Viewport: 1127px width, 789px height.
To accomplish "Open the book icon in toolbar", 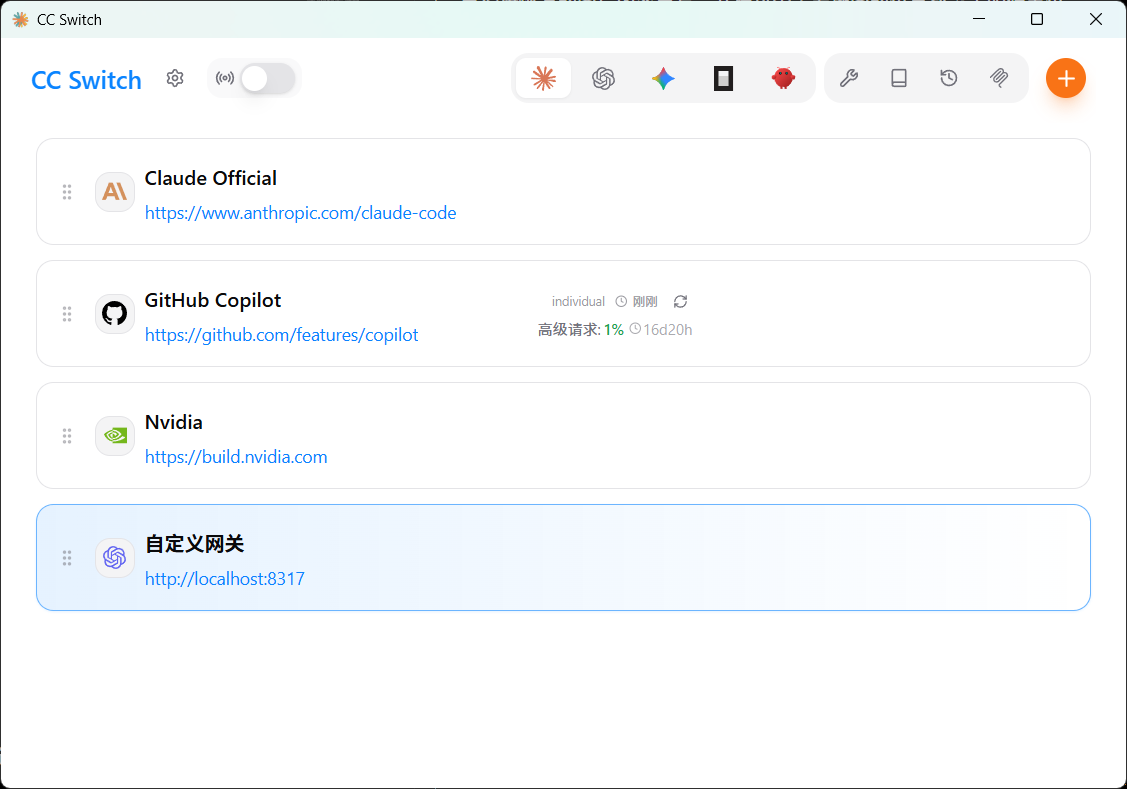I will [x=899, y=78].
